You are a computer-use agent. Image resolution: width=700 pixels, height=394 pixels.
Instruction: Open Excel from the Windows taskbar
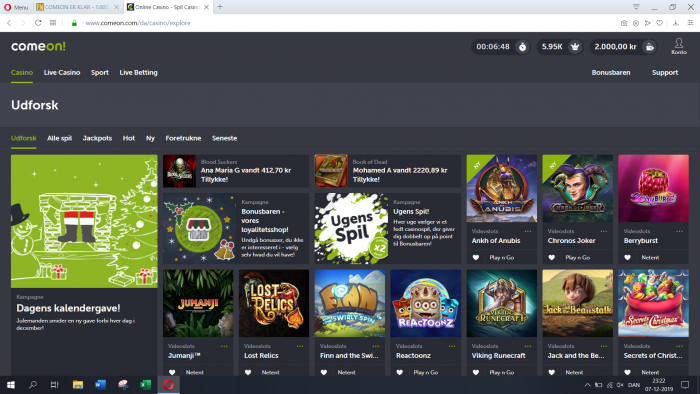click(146, 385)
